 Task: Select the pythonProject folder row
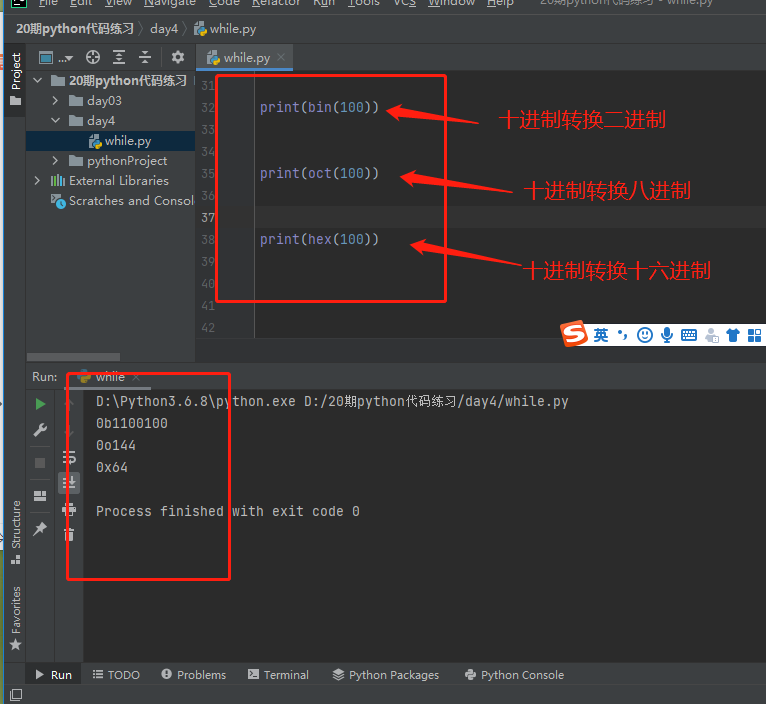point(111,161)
